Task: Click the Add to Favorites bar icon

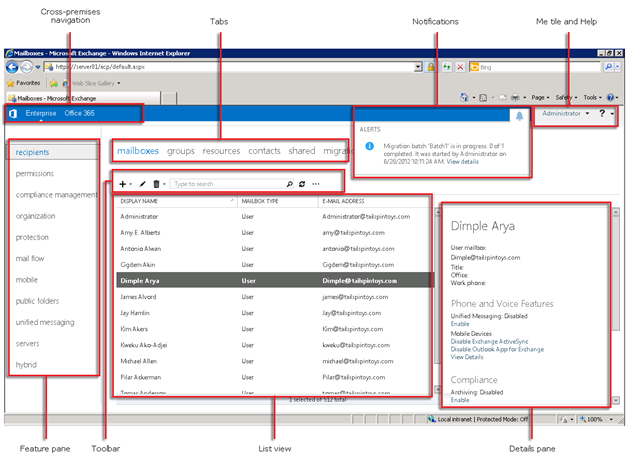Action: 54,83
